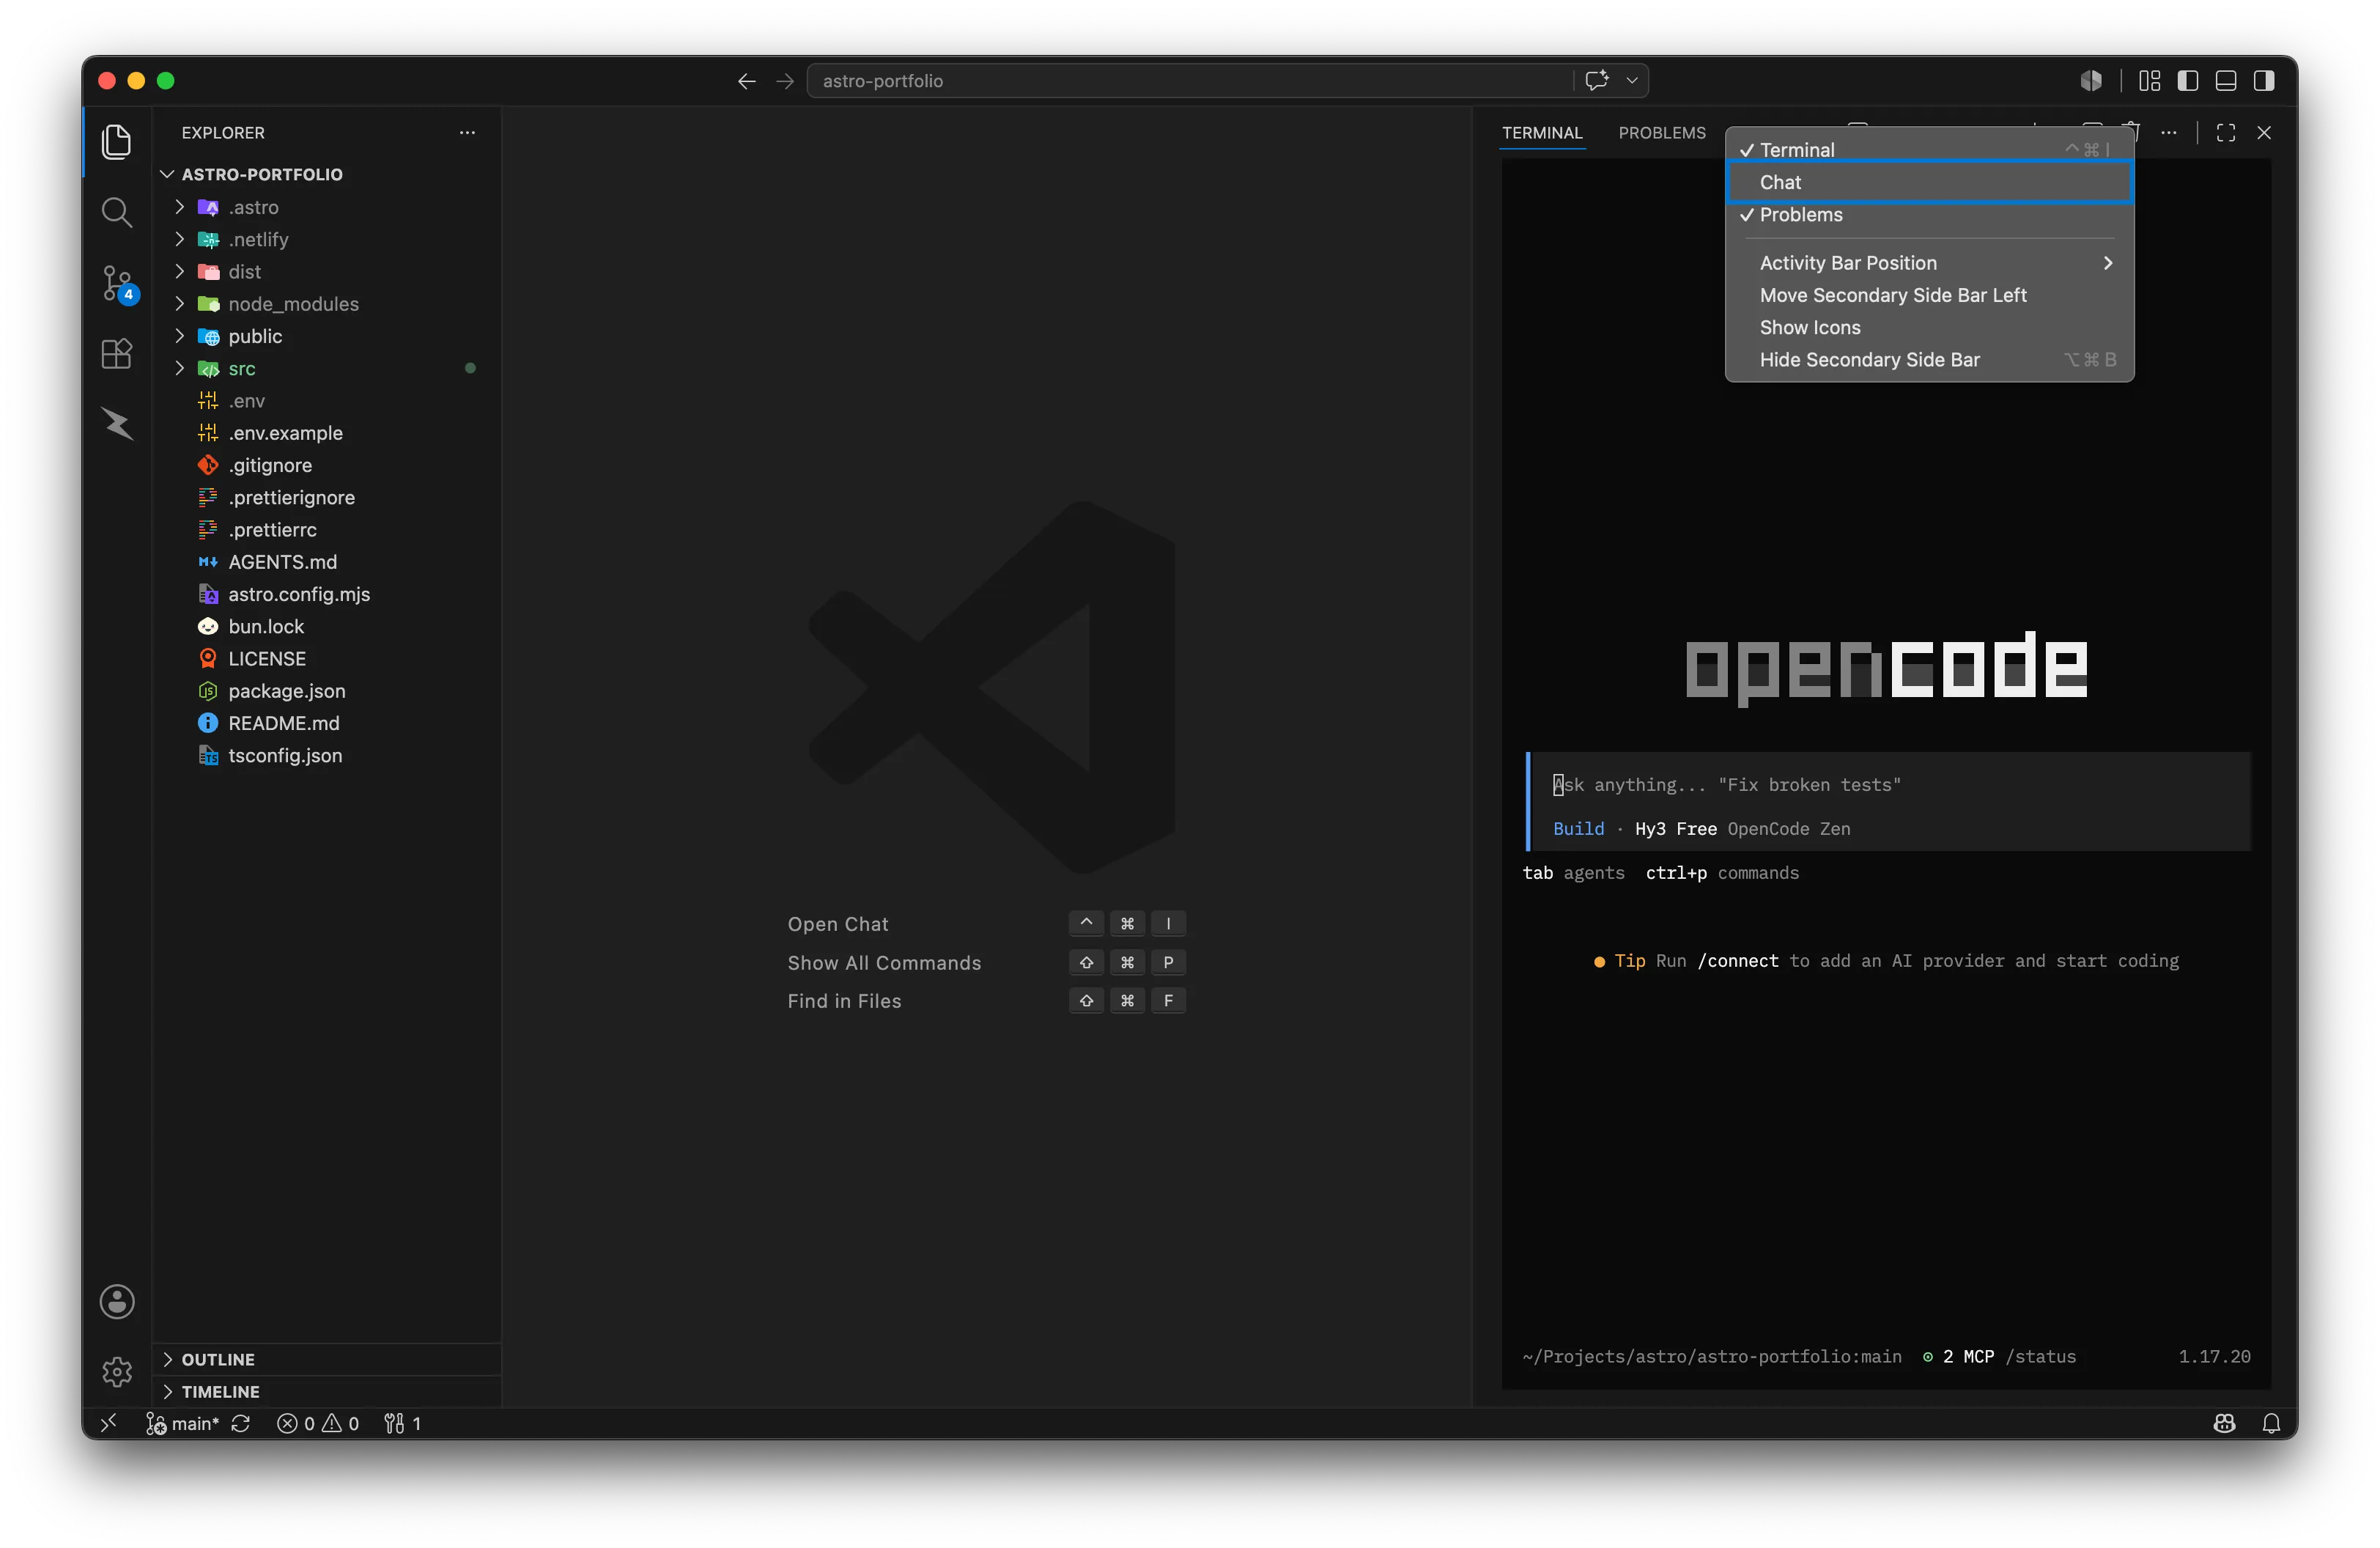Viewport: 2380px width, 1548px height.
Task: Click Find in Files on welcome screen
Action: (844, 1001)
